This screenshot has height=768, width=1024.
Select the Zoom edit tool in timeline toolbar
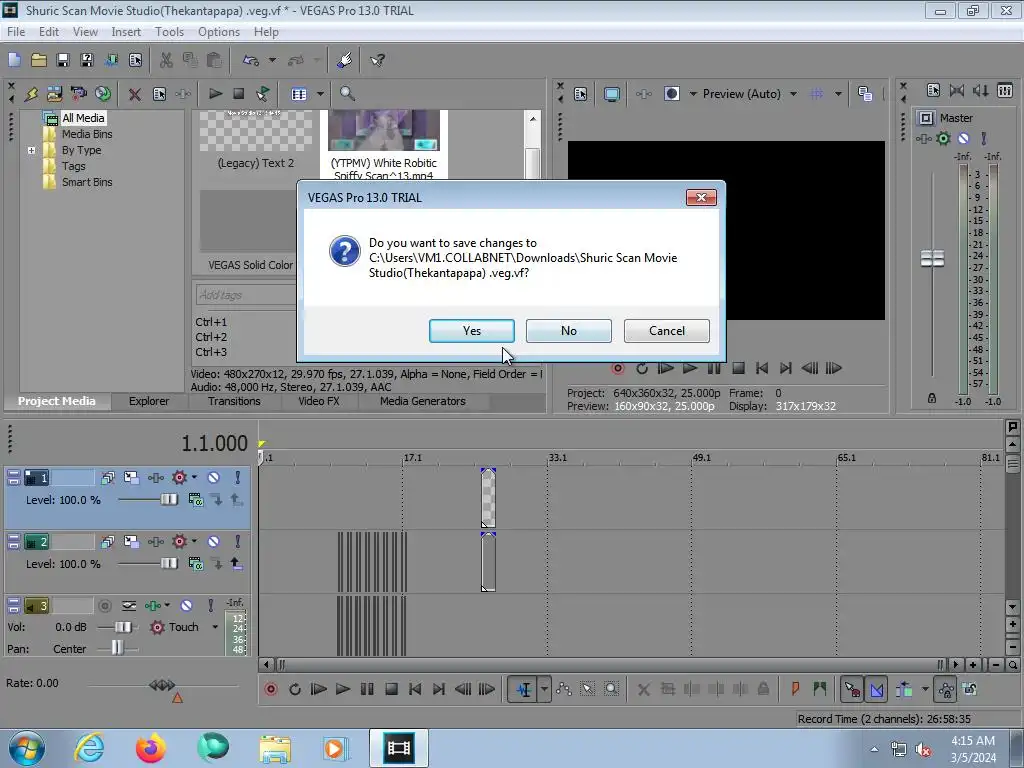click(x=611, y=689)
